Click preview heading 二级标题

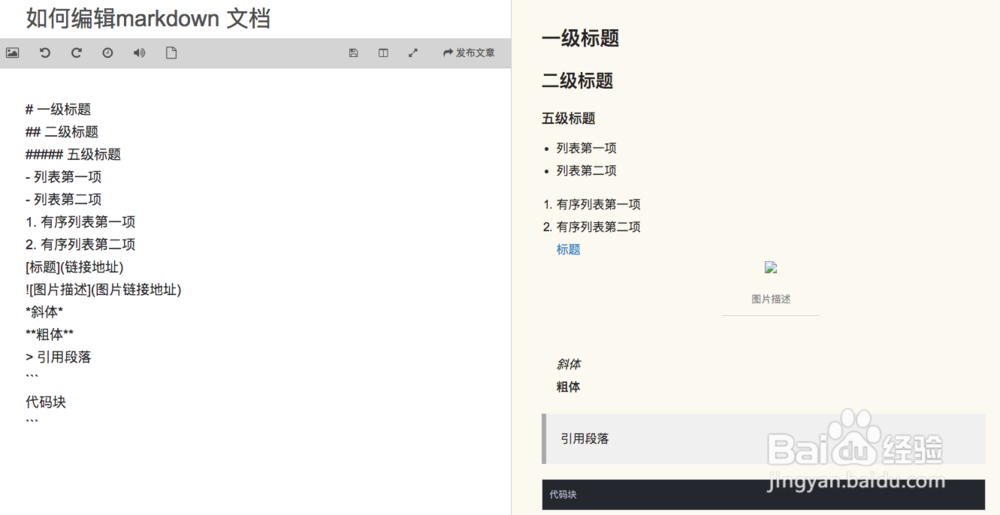pyautogui.click(x=577, y=81)
